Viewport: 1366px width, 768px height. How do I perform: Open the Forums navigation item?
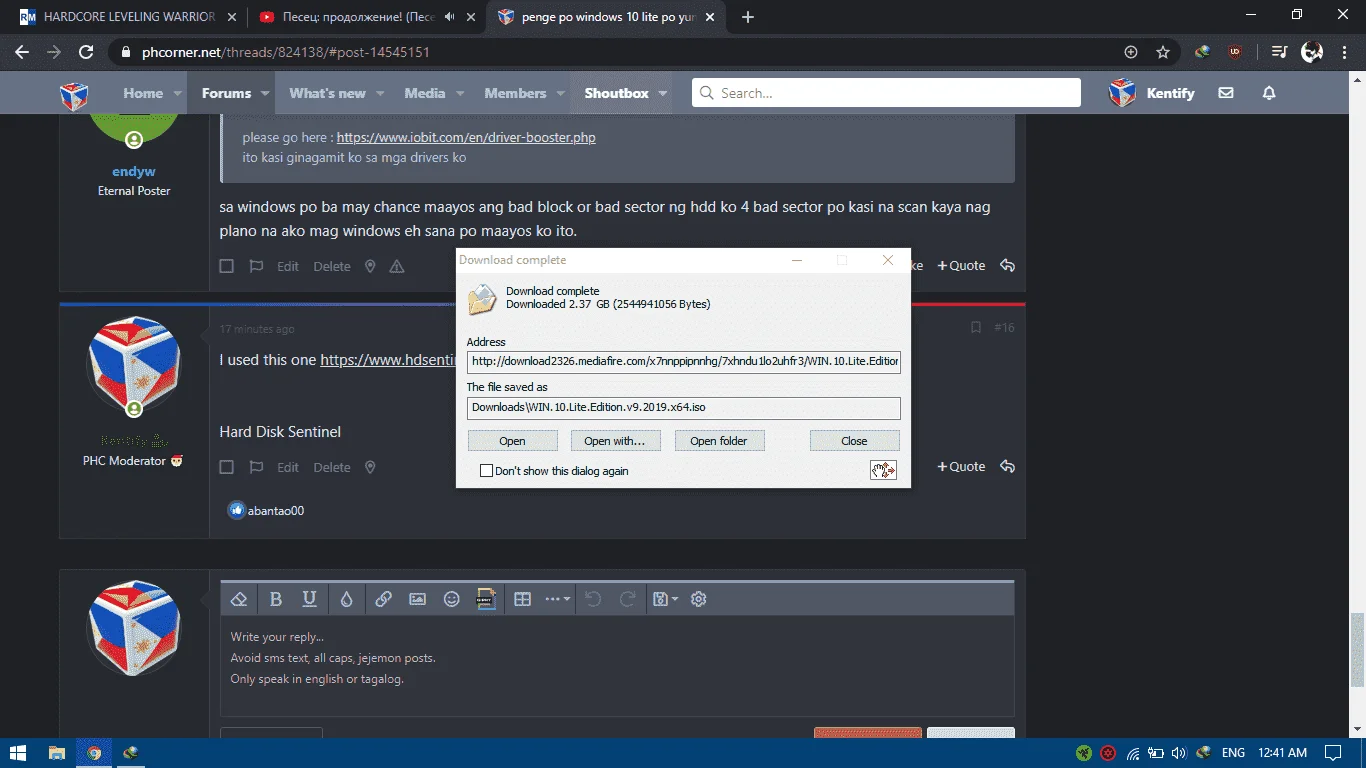pos(227,93)
